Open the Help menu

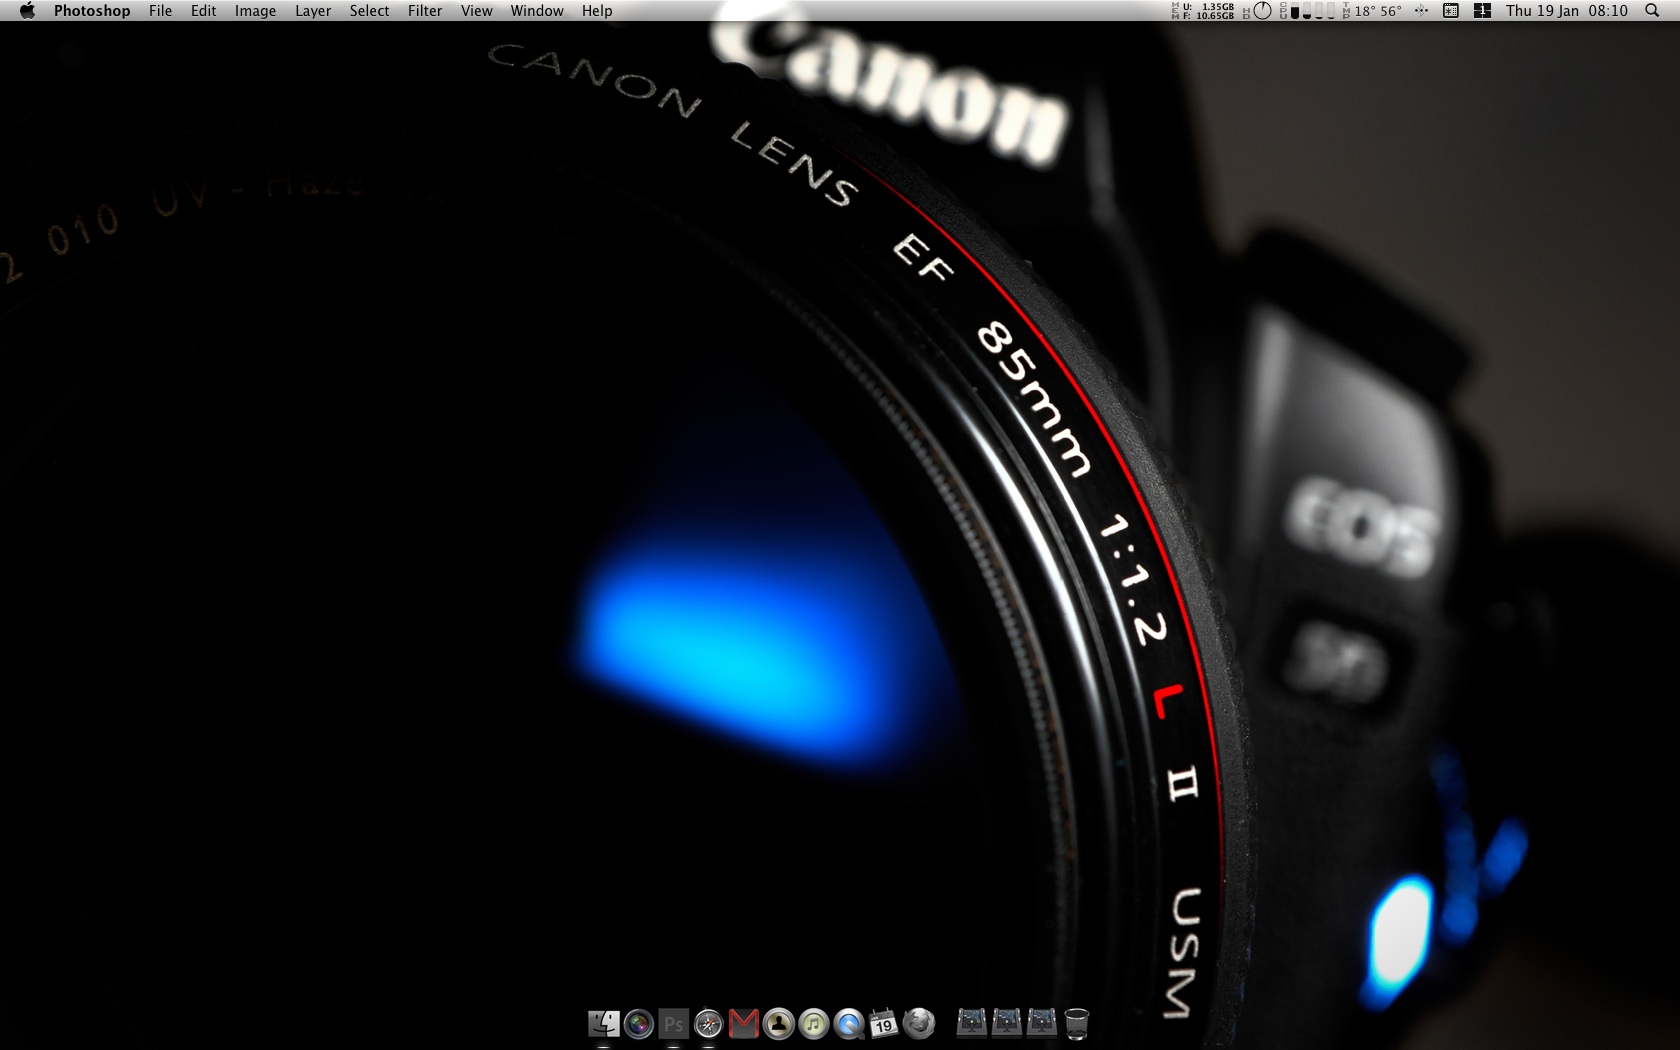[x=597, y=10]
